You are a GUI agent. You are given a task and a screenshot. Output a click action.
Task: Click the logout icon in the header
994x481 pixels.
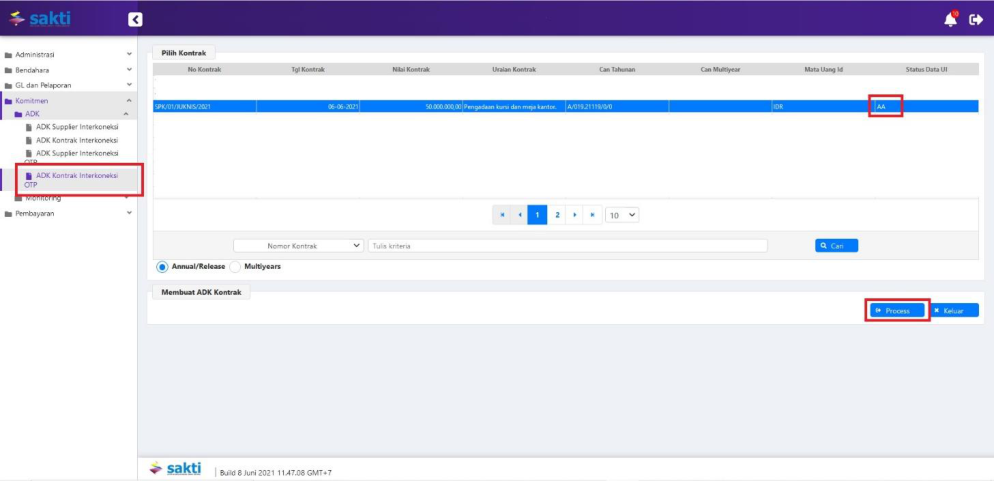click(x=976, y=19)
